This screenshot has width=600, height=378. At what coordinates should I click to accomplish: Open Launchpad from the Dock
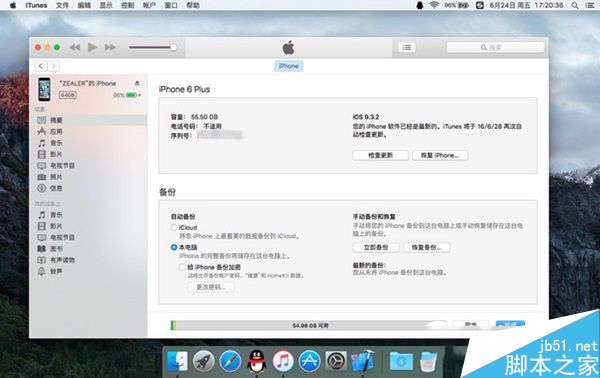click(x=204, y=360)
